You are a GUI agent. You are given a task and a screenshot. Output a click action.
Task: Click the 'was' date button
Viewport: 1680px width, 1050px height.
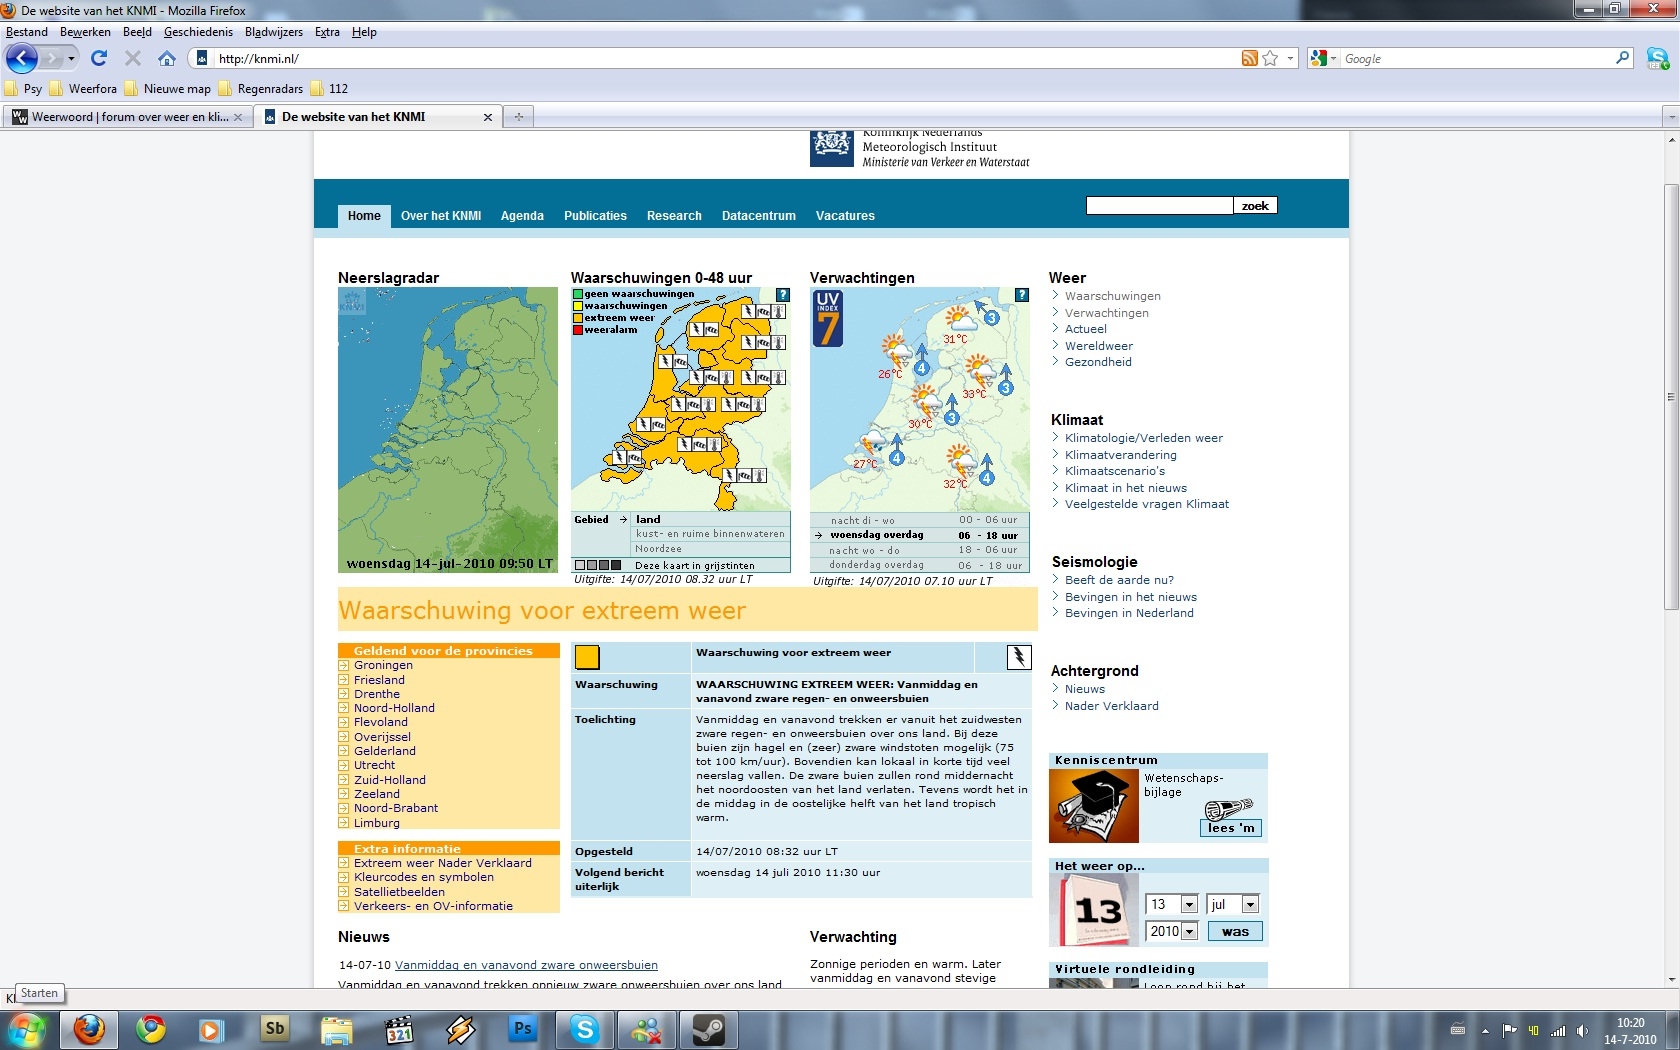click(1235, 932)
